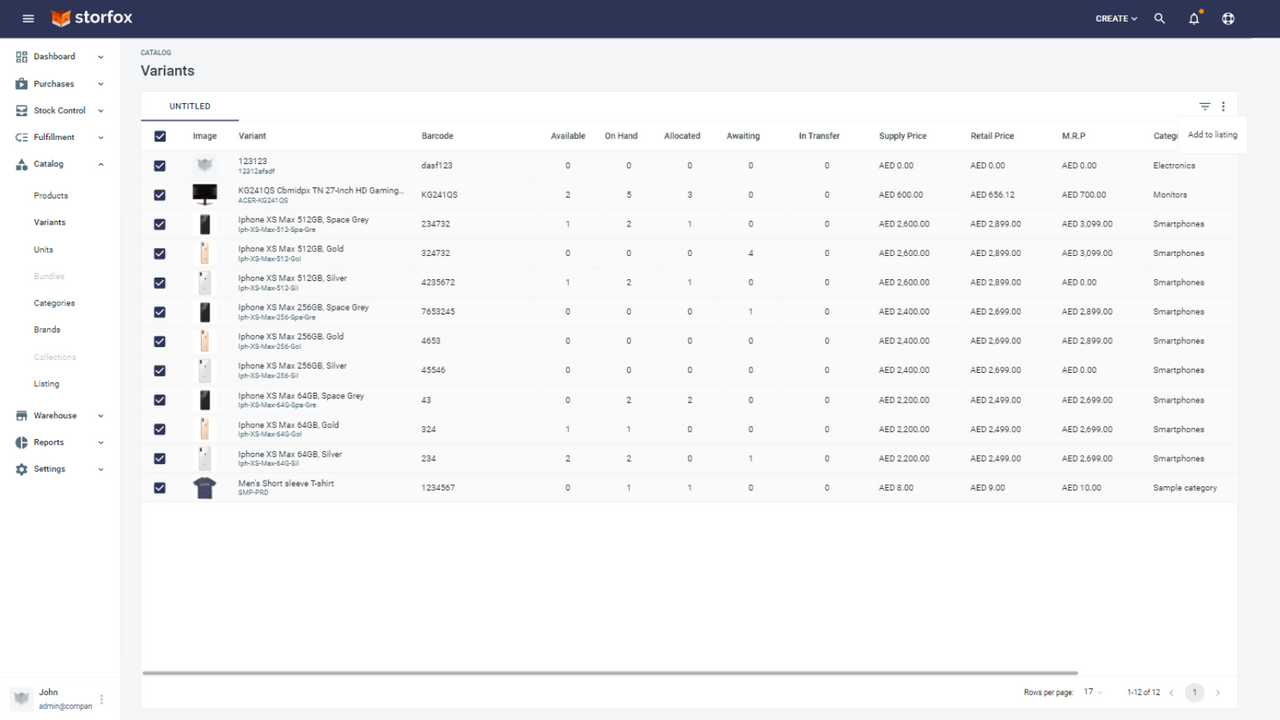
Task: Uncheck Iphone XS Max 256GB, Gold row
Action: click(160, 341)
